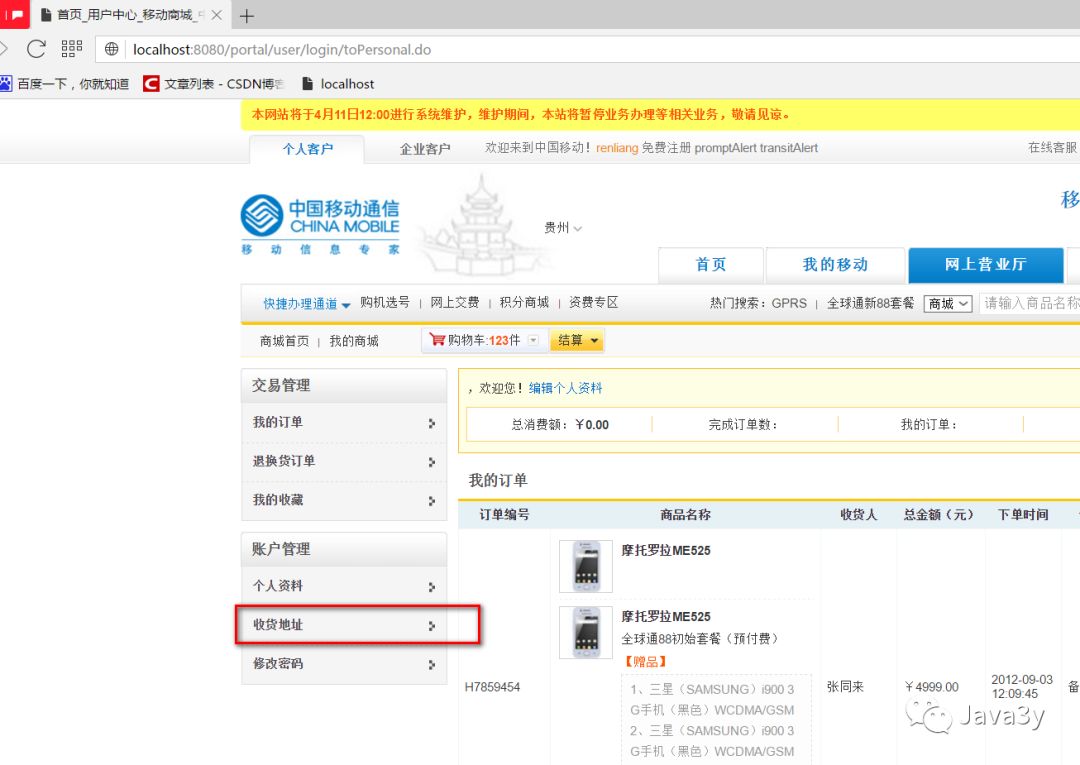
Task: Click the ￥4999.00 total amount cell
Action: pyautogui.click(x=931, y=687)
